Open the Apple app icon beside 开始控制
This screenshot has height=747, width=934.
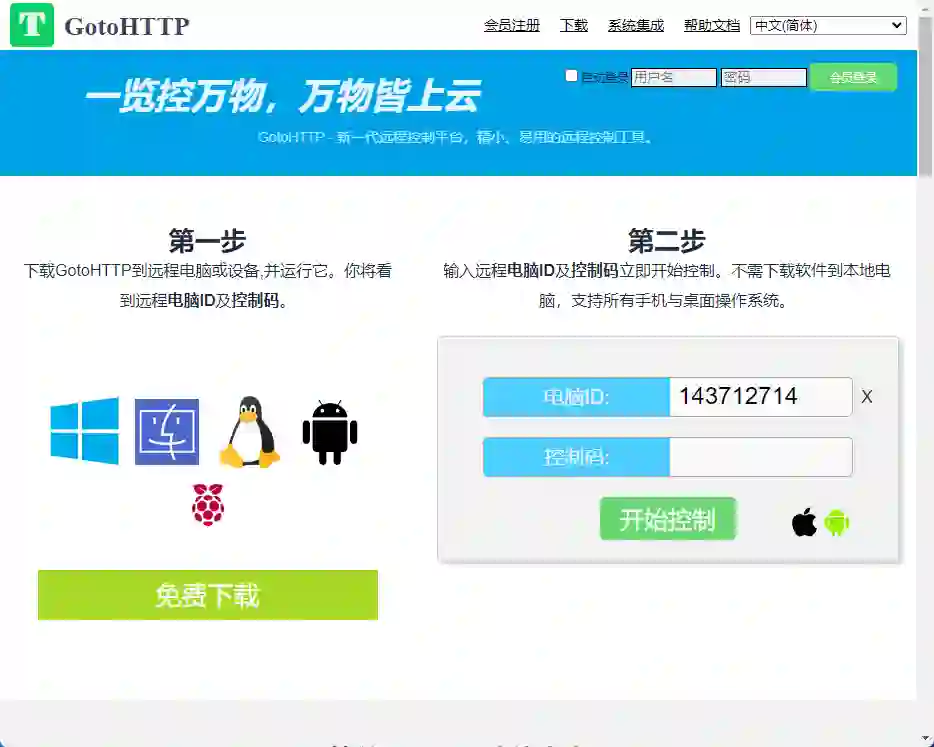pos(804,522)
